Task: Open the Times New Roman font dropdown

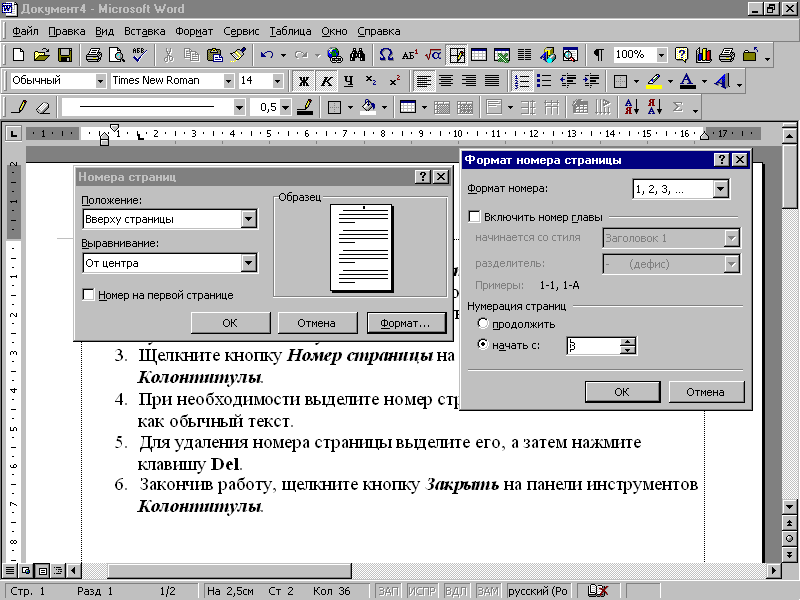Action: [x=228, y=81]
